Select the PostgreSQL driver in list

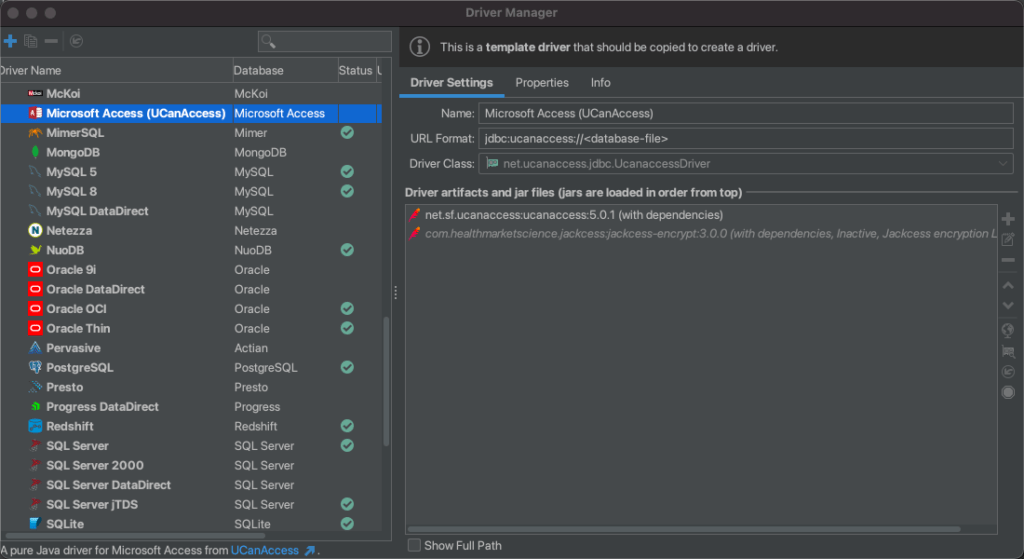pos(80,368)
